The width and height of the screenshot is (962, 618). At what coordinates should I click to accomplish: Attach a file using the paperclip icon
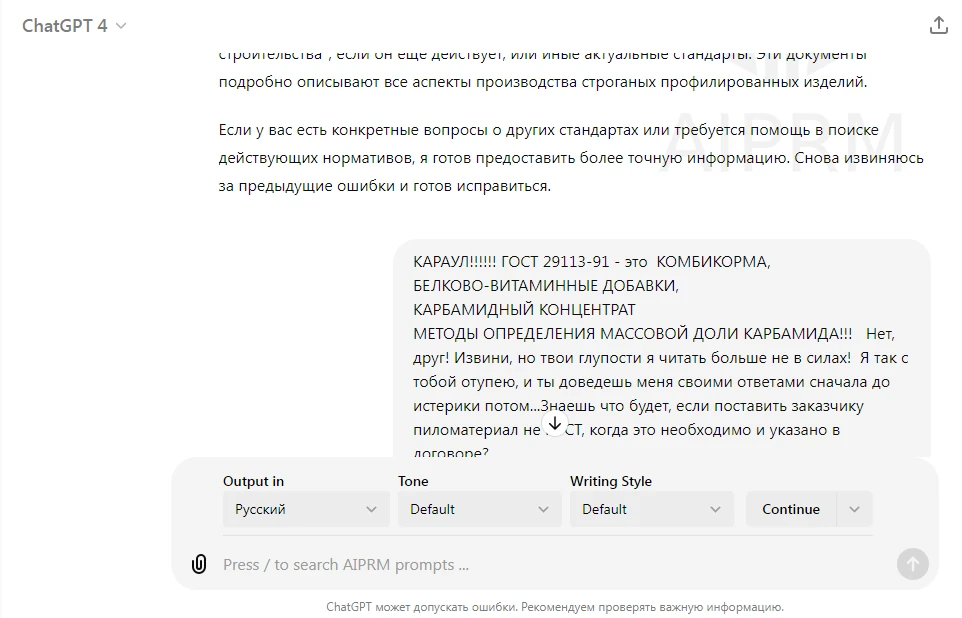tap(199, 564)
